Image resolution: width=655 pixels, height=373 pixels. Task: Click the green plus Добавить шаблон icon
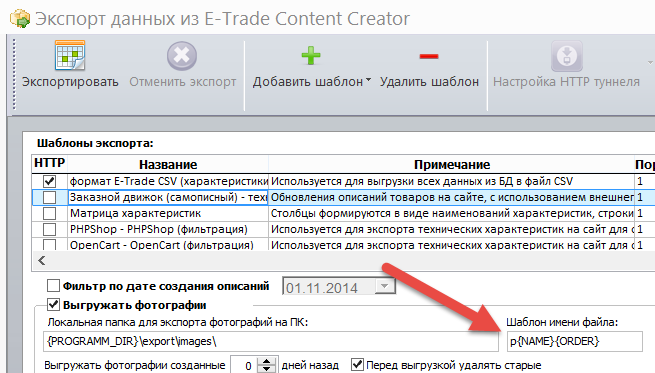[x=311, y=56]
